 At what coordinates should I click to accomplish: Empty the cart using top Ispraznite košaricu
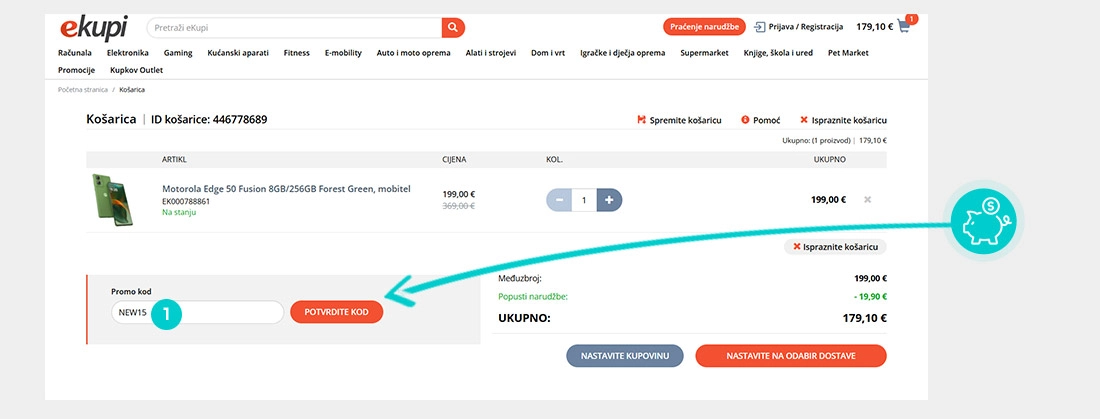[843, 120]
